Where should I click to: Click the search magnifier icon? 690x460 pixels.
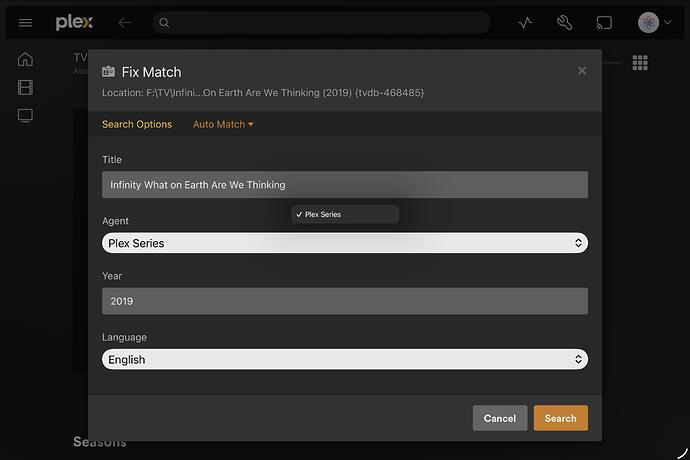[164, 22]
